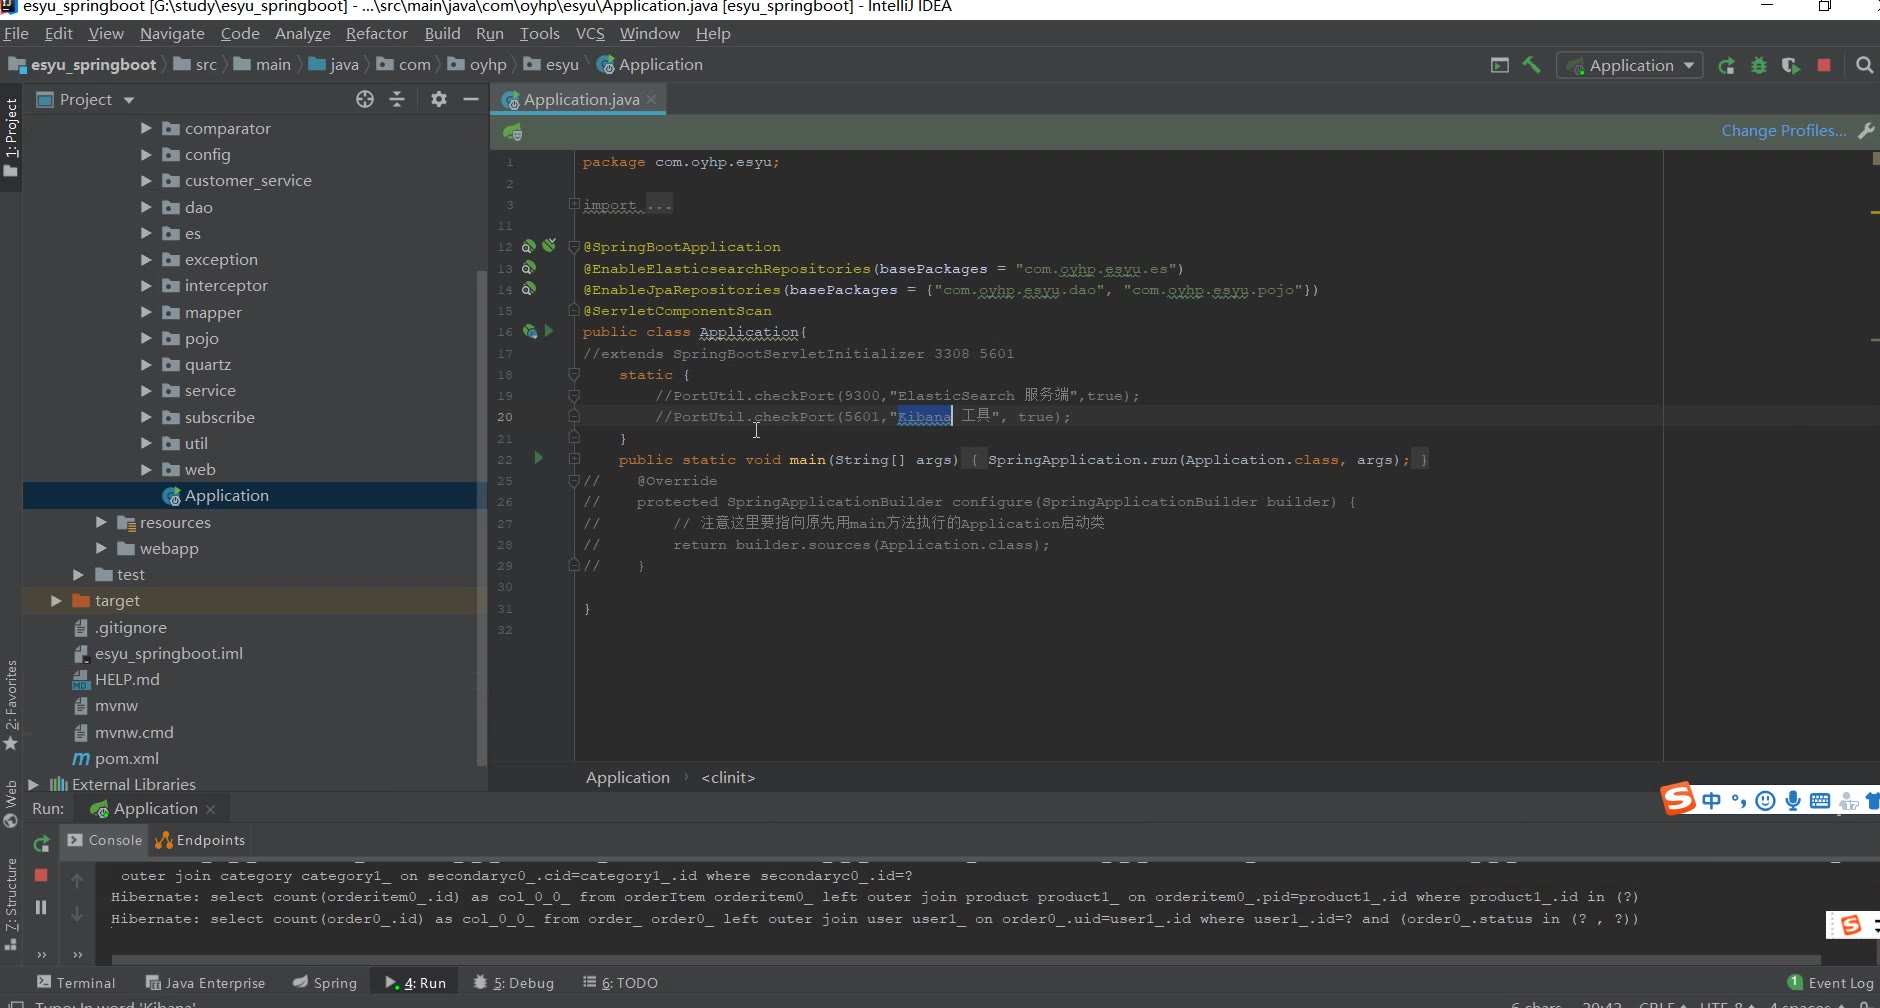Open Project panel settings gear
This screenshot has height=1008, width=1880.
(438, 99)
